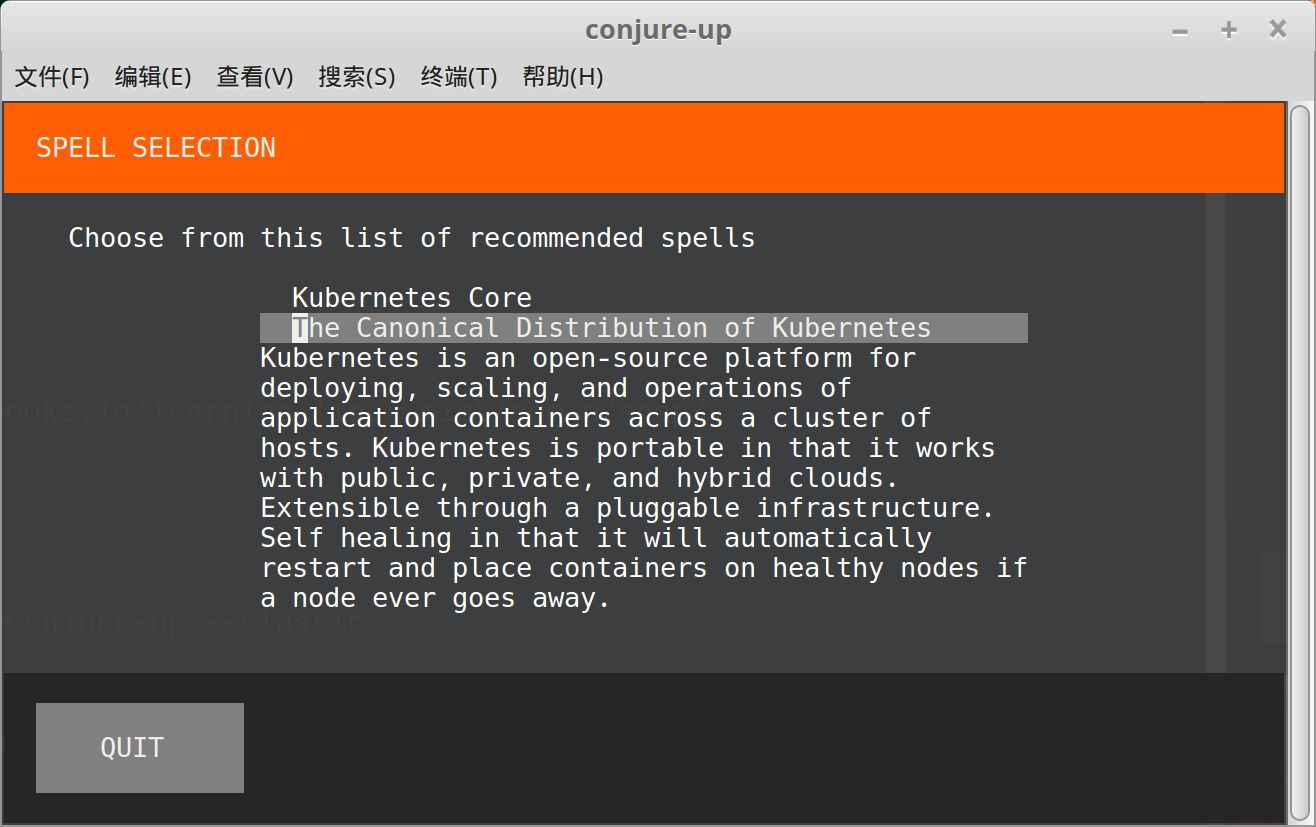Close the conjure-up terminal window
Screen dimensions: 1316x827
1278,30
